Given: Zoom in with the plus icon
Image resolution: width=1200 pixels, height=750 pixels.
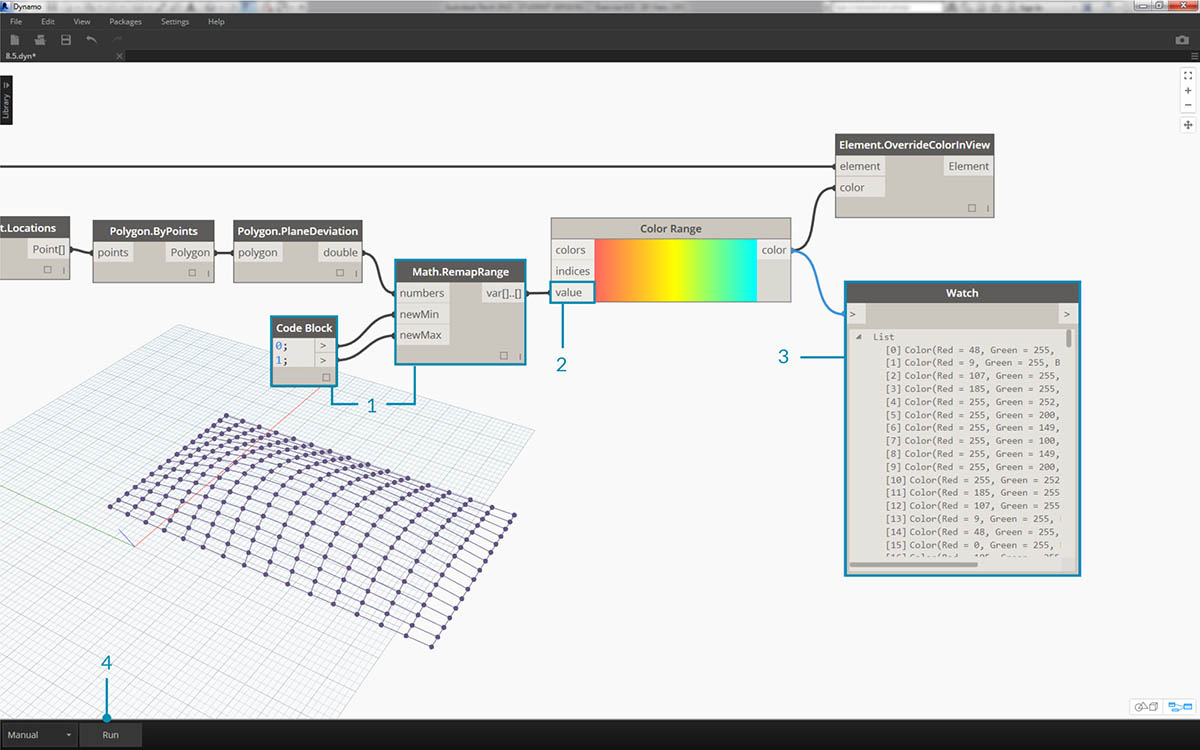Looking at the screenshot, I should pos(1188,90).
